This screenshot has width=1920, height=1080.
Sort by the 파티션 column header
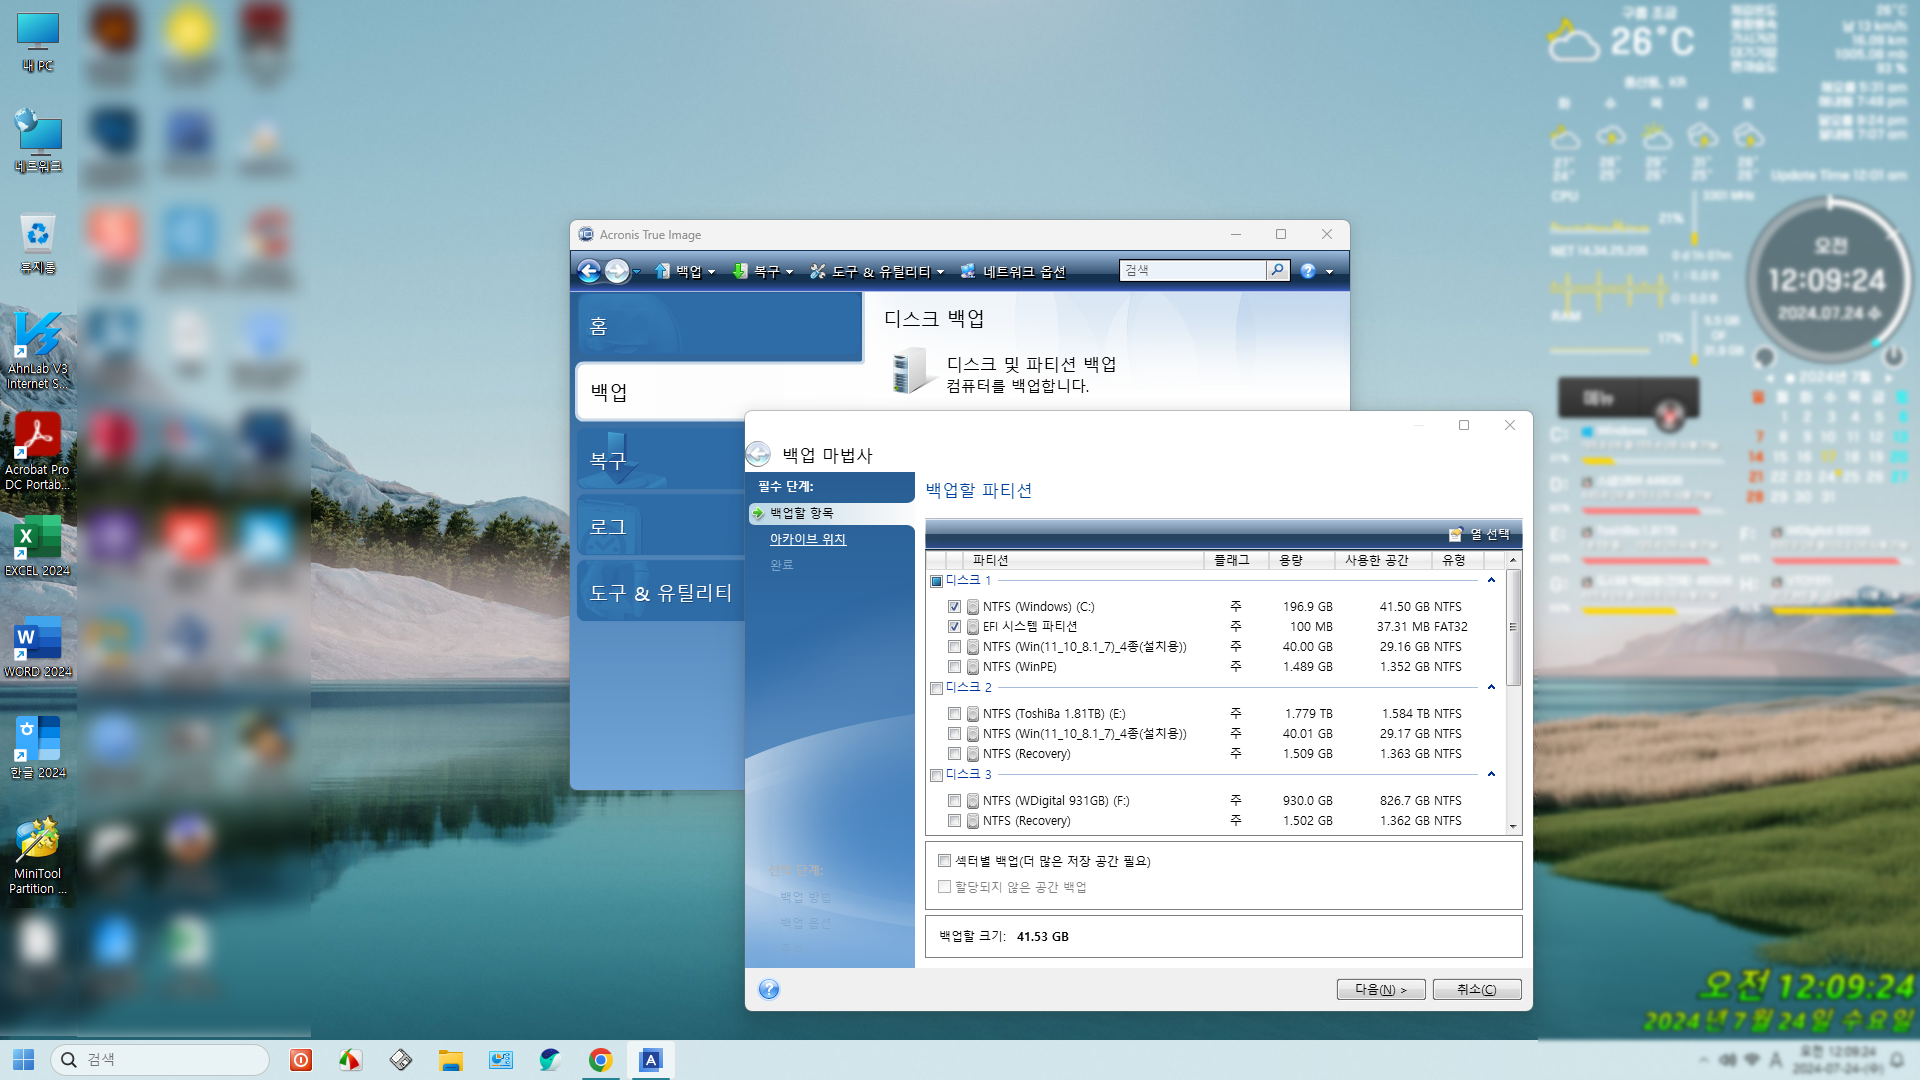(x=1083, y=560)
